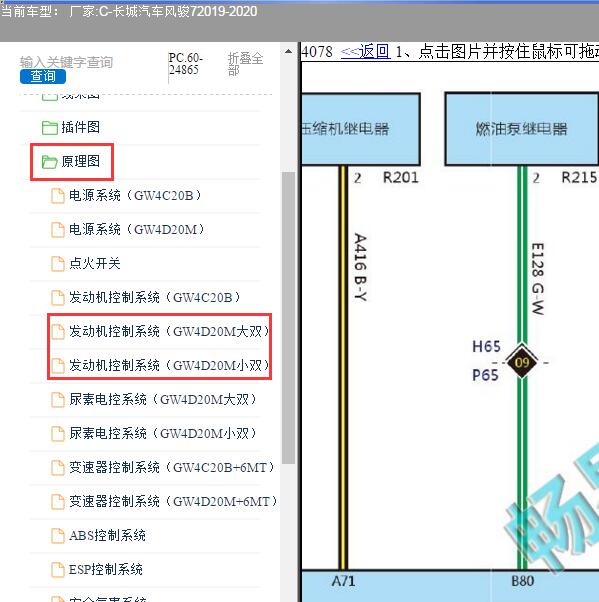599x602 pixels.
Task: Click the A71 terminal label
Action: [343, 581]
